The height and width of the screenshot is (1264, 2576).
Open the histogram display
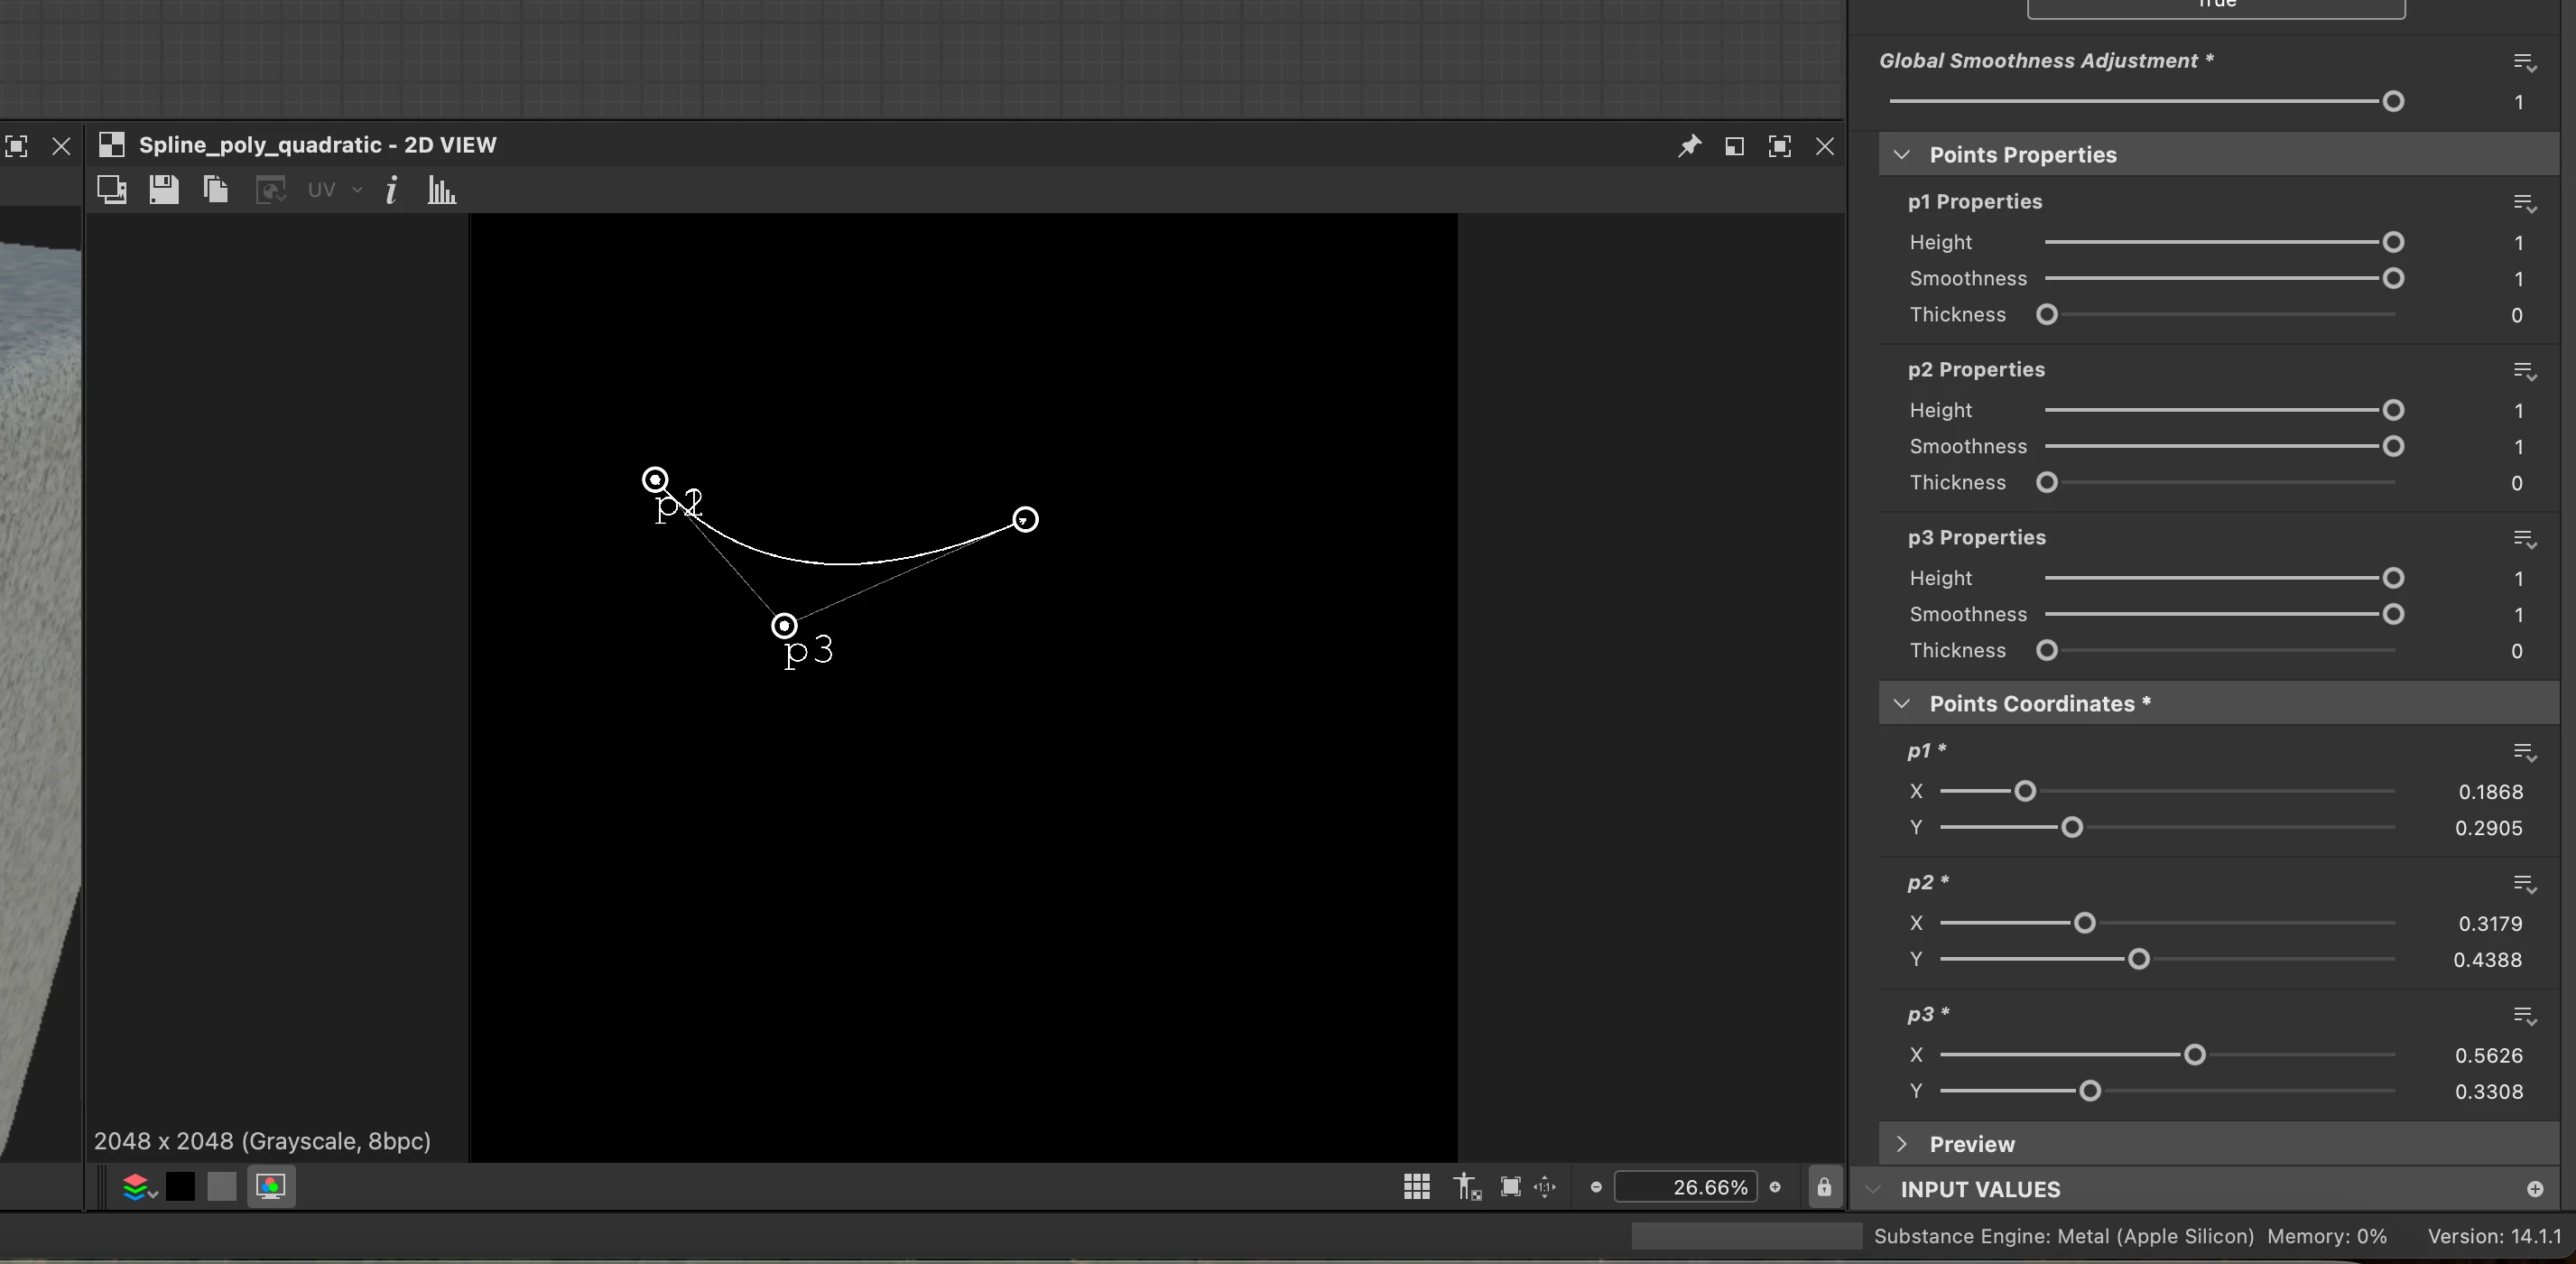pyautogui.click(x=442, y=190)
